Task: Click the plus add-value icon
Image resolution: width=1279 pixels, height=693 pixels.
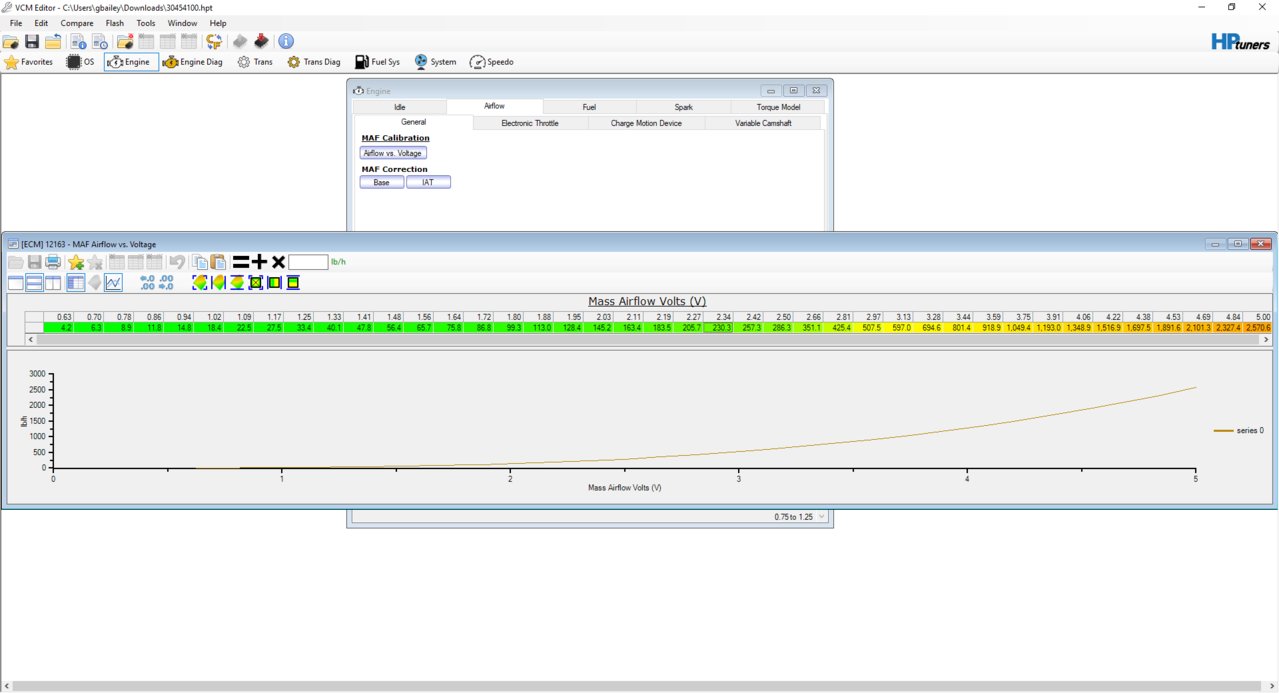Action: [259, 262]
